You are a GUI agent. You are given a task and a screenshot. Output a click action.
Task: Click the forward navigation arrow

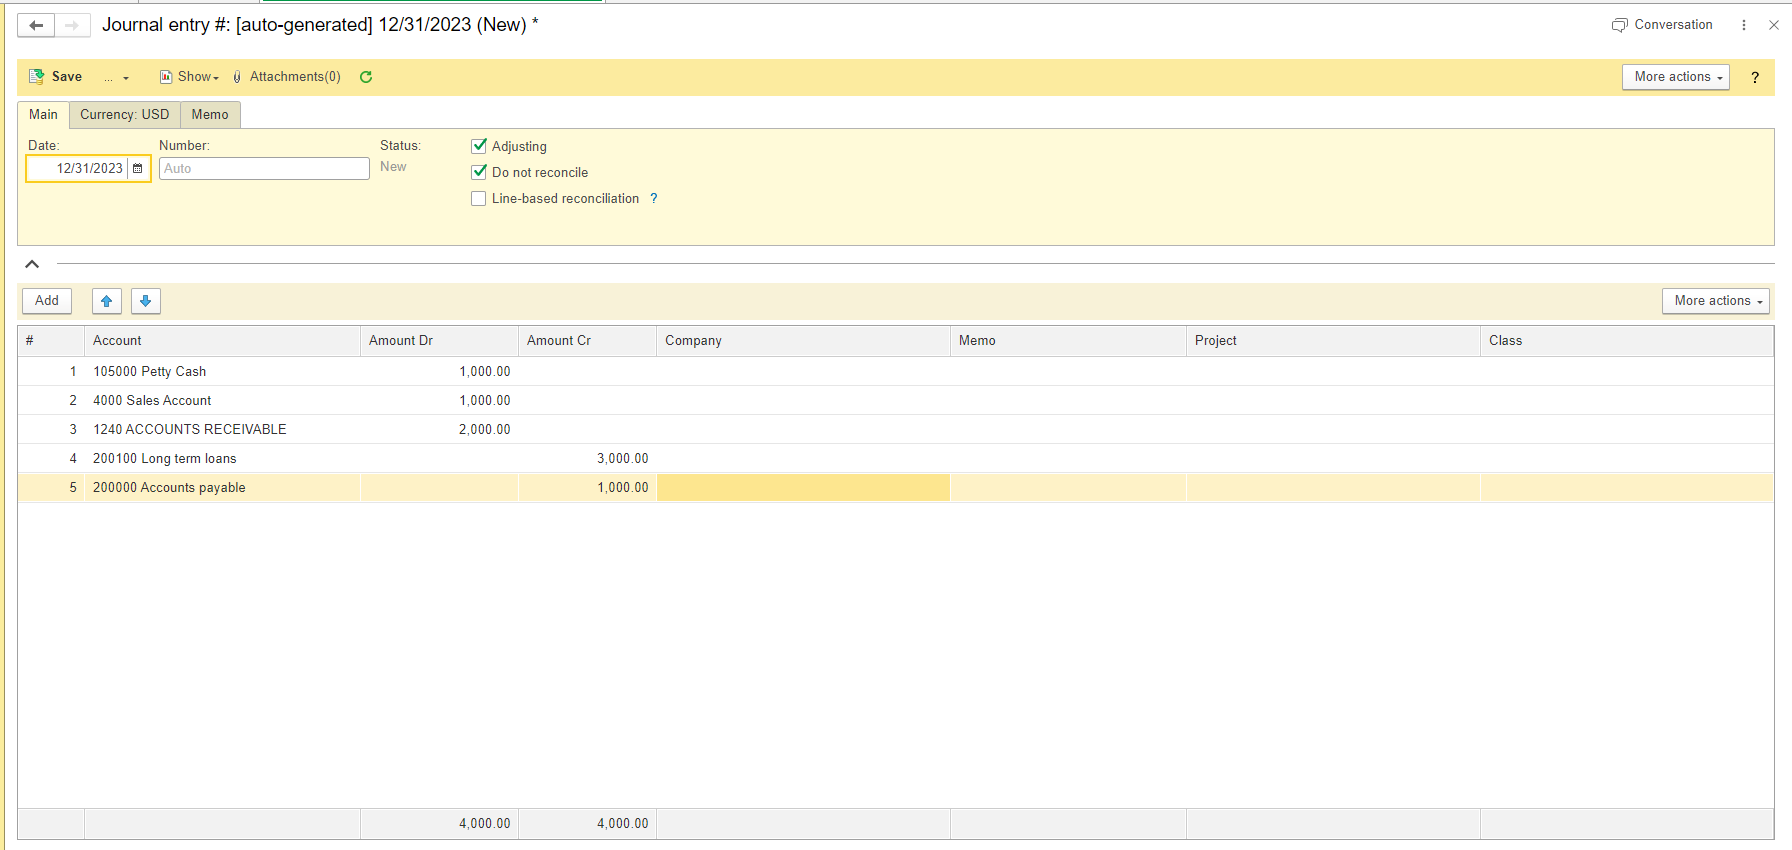72,25
